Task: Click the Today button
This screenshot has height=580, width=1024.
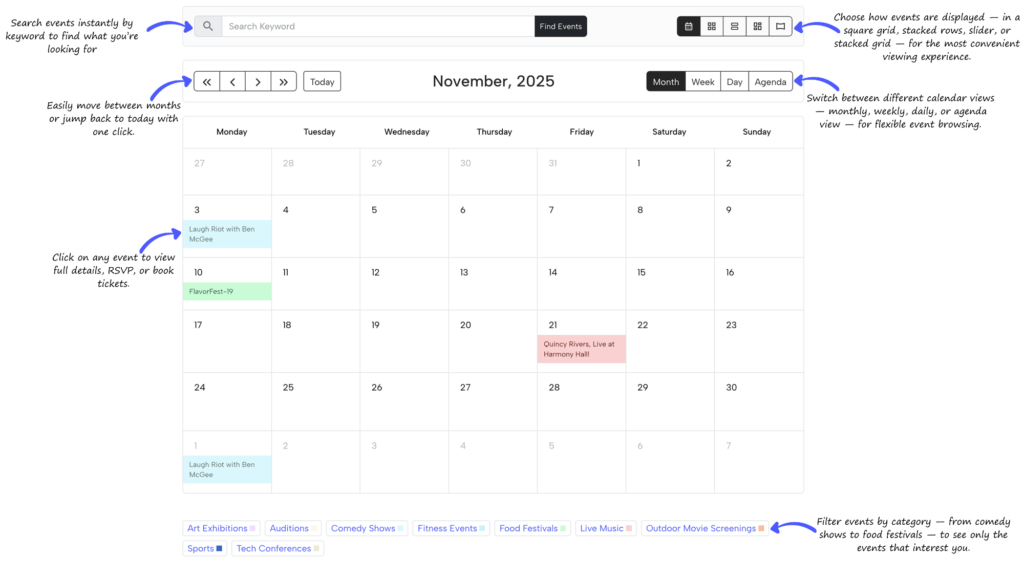Action: pos(322,82)
